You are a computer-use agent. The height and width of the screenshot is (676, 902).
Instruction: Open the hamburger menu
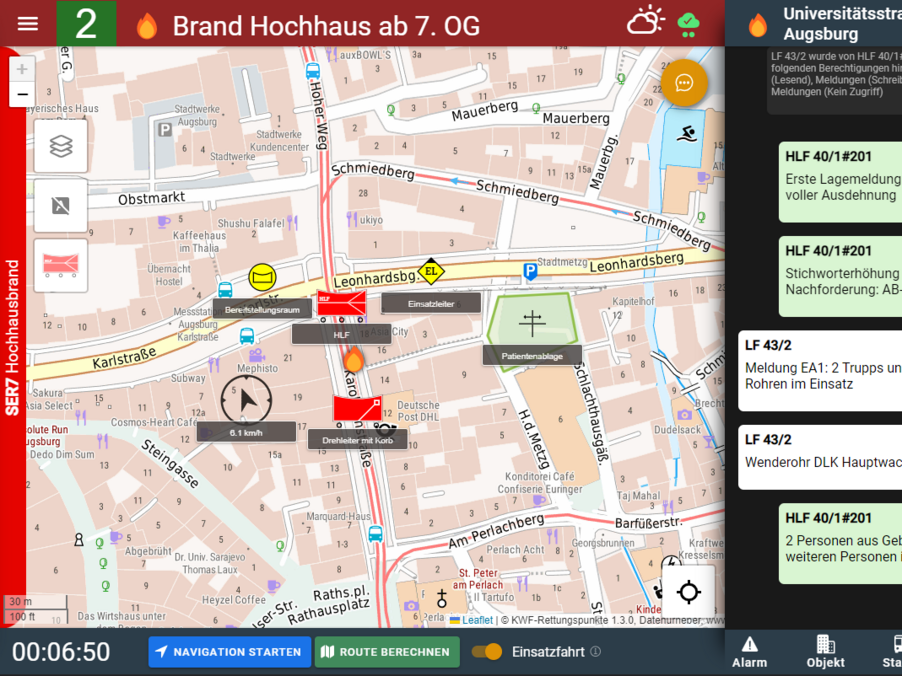[27, 24]
